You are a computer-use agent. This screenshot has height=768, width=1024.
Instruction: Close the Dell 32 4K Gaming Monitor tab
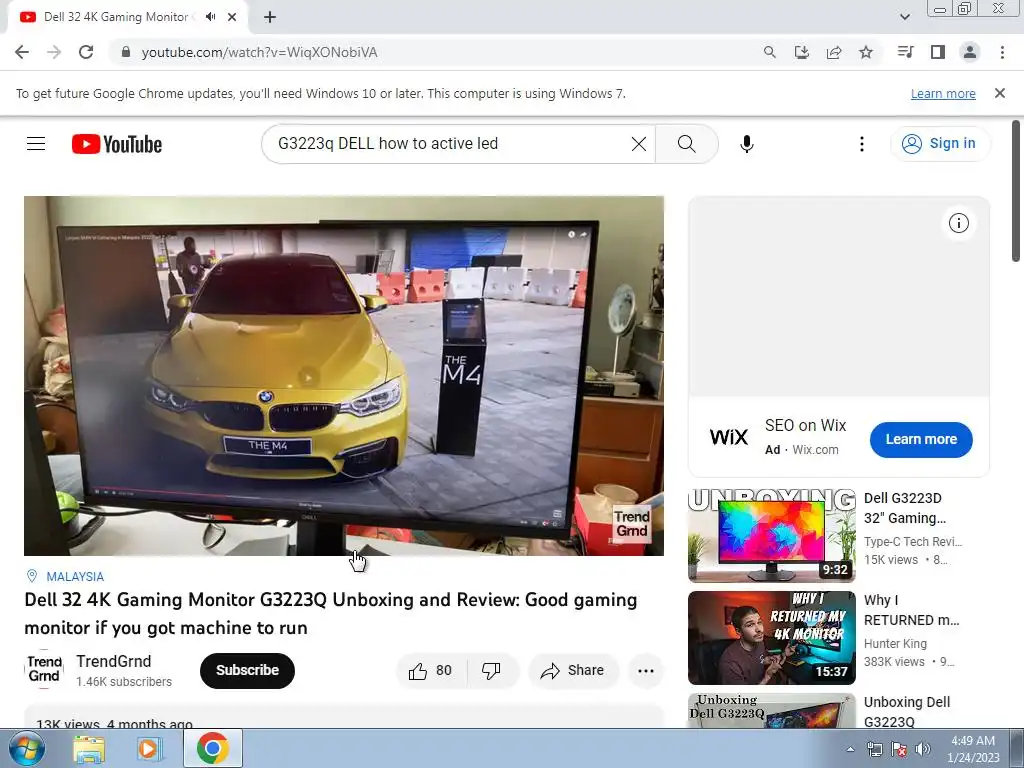tap(232, 17)
